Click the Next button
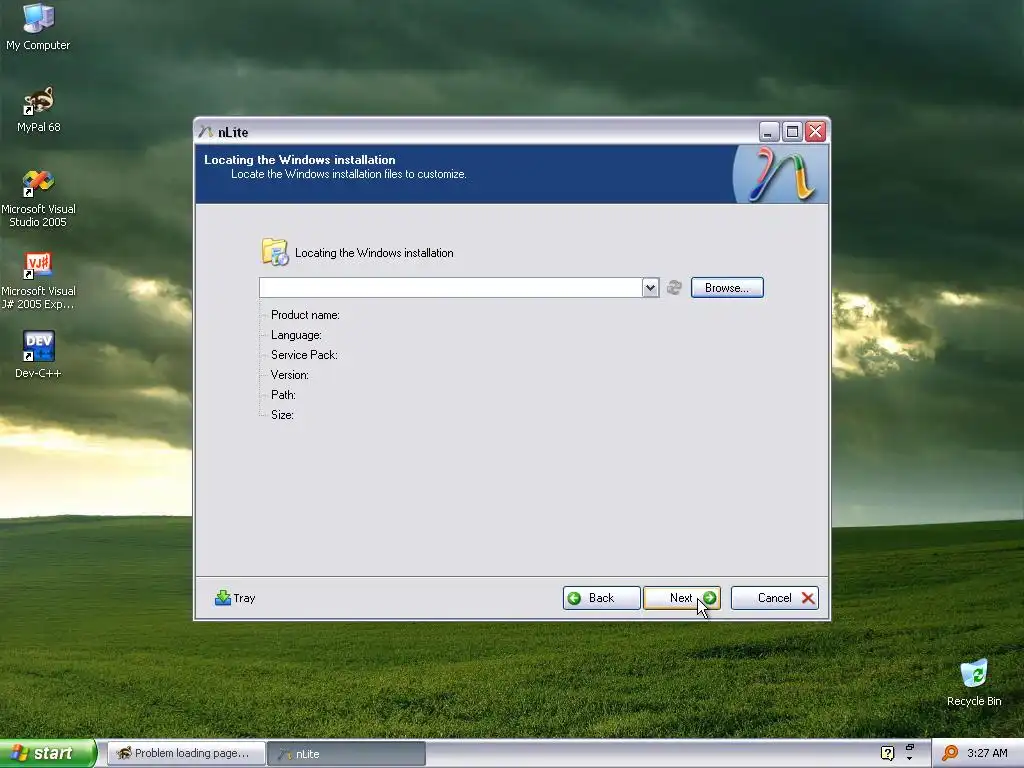This screenshot has height=768, width=1024. click(682, 598)
